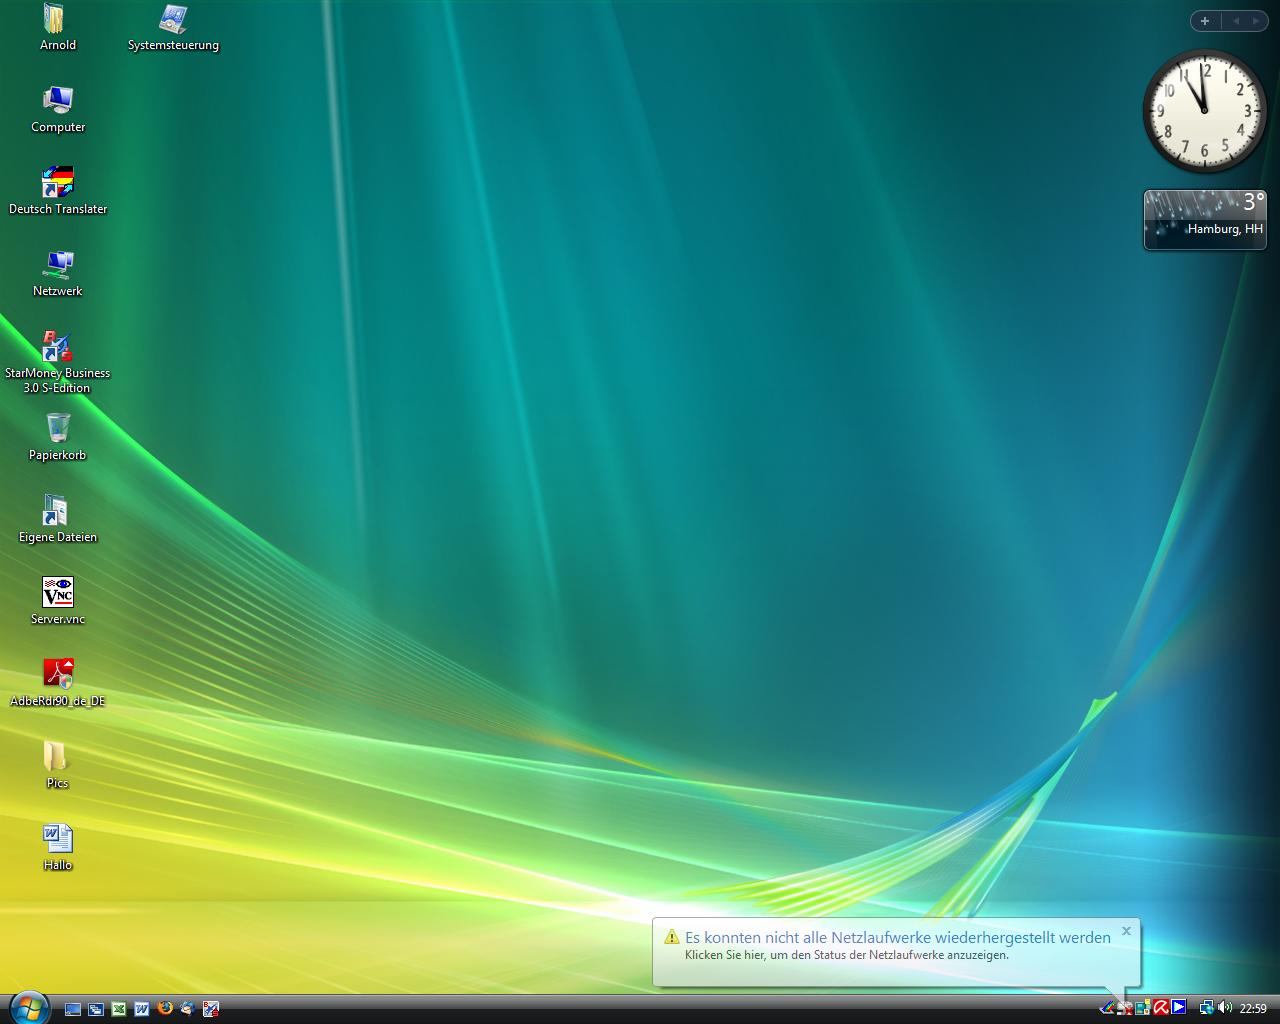This screenshot has width=1280, height=1024.
Task: Launch Thunderbird from Quick Launch
Action: point(188,1009)
